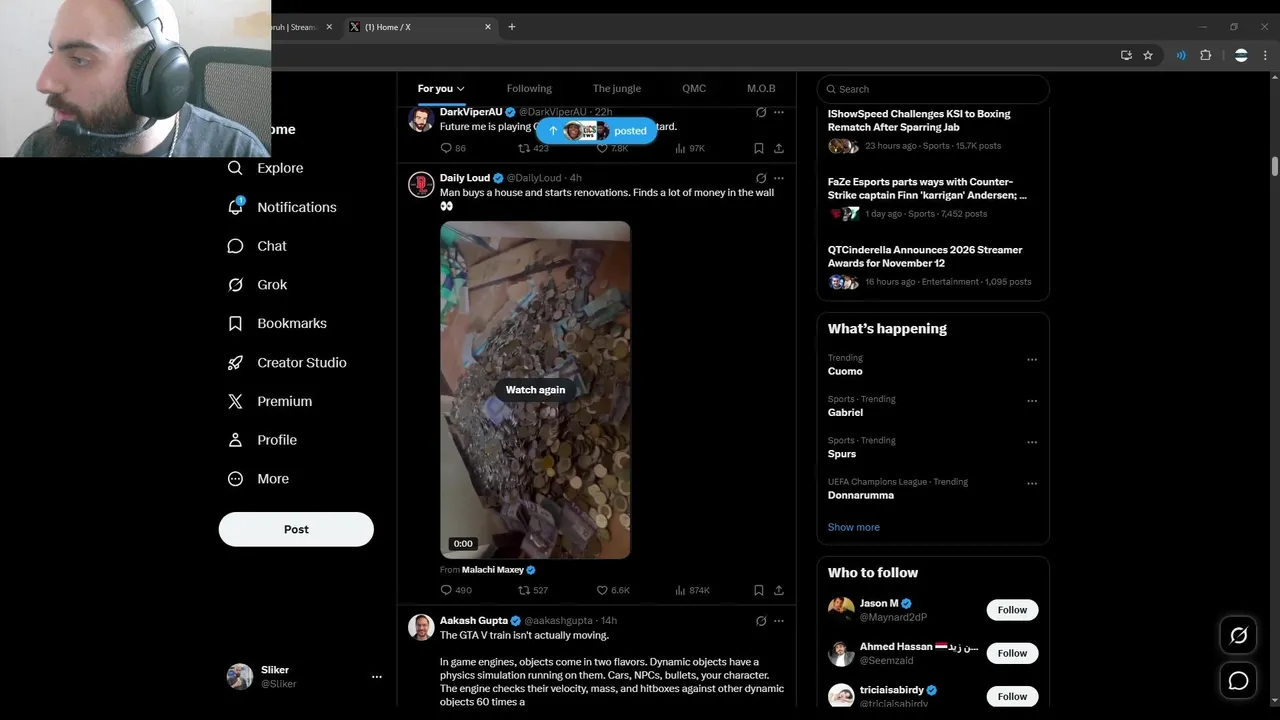Share the DarkViperAU post
The image size is (1280, 720).
(779, 148)
